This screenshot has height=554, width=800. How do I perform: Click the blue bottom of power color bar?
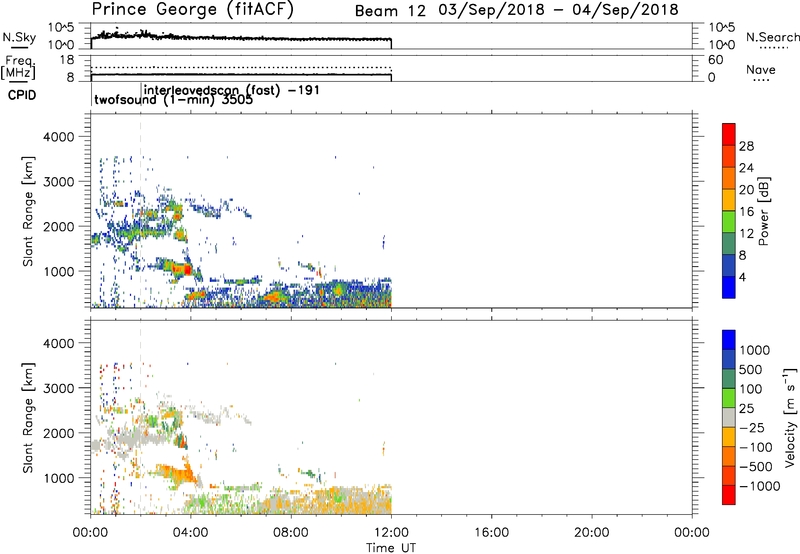(x=729, y=287)
